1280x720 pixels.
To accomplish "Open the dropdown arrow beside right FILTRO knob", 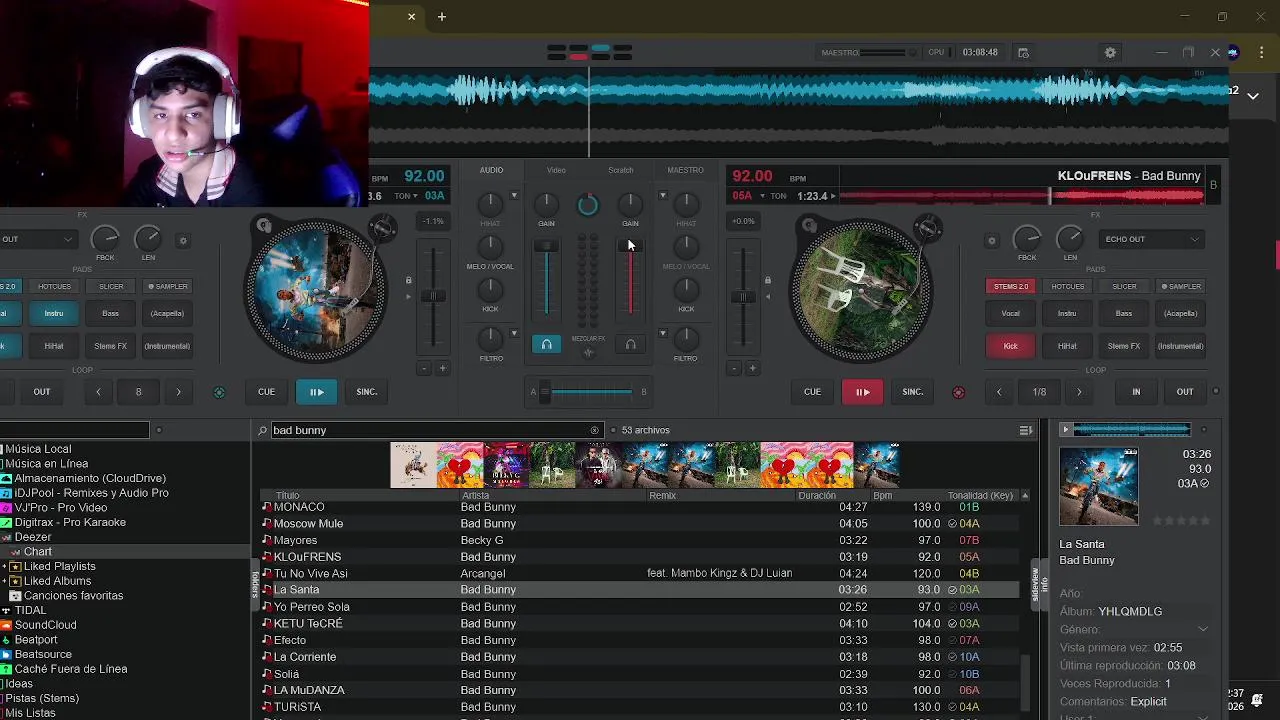I will coord(662,333).
